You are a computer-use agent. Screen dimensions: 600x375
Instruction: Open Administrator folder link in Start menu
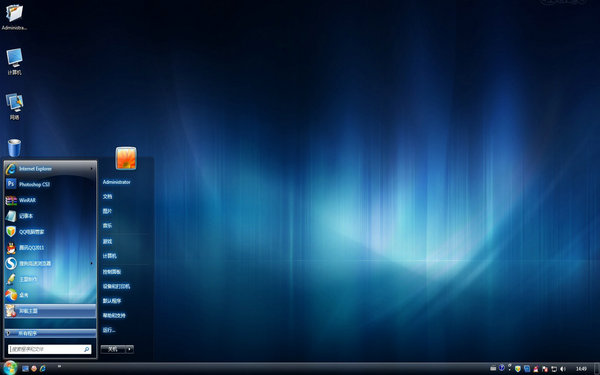[116, 182]
